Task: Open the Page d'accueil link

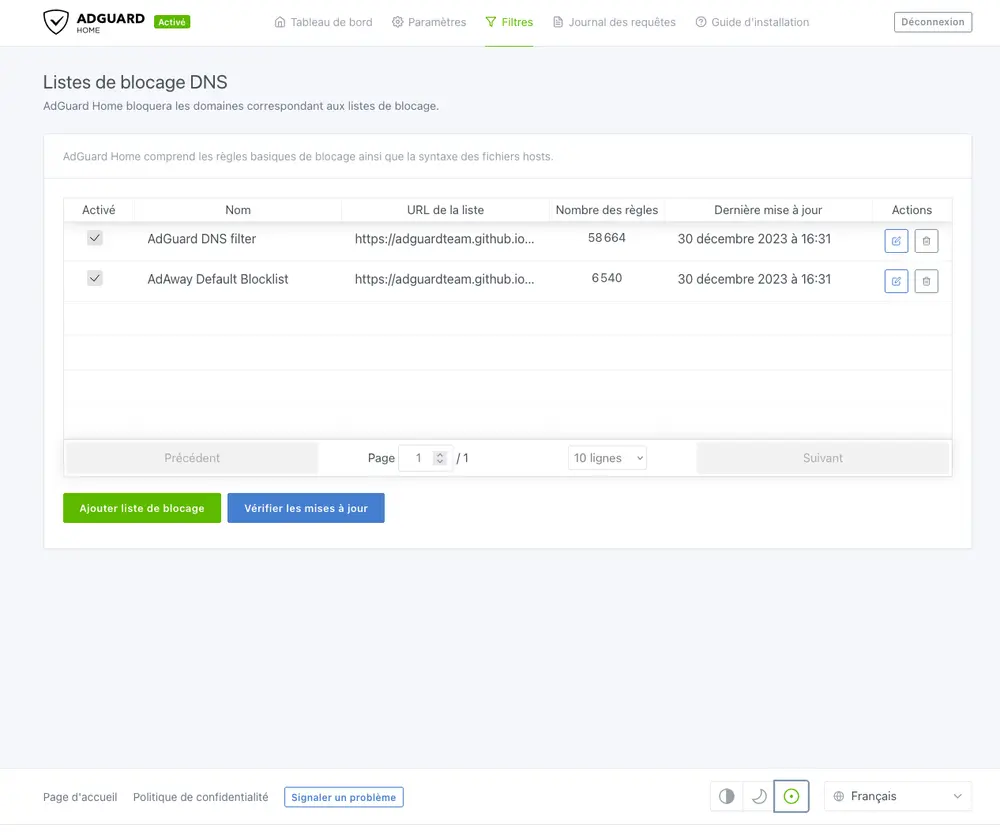Action: pyautogui.click(x=80, y=797)
